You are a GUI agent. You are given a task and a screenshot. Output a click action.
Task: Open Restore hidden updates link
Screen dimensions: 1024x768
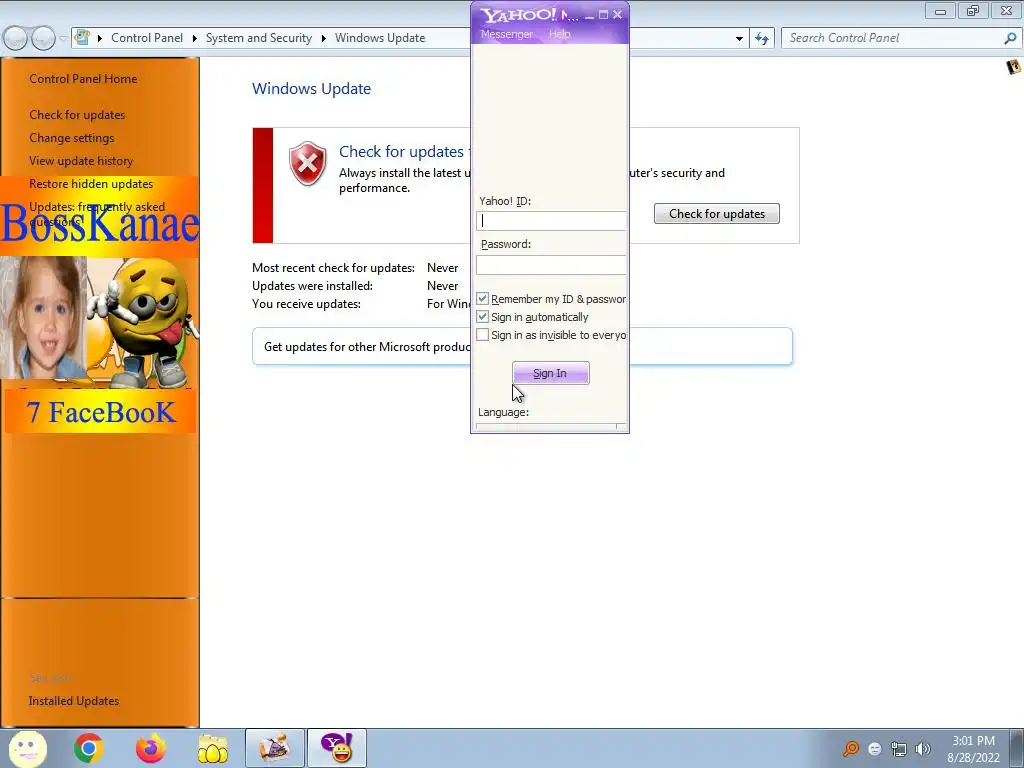(91, 184)
